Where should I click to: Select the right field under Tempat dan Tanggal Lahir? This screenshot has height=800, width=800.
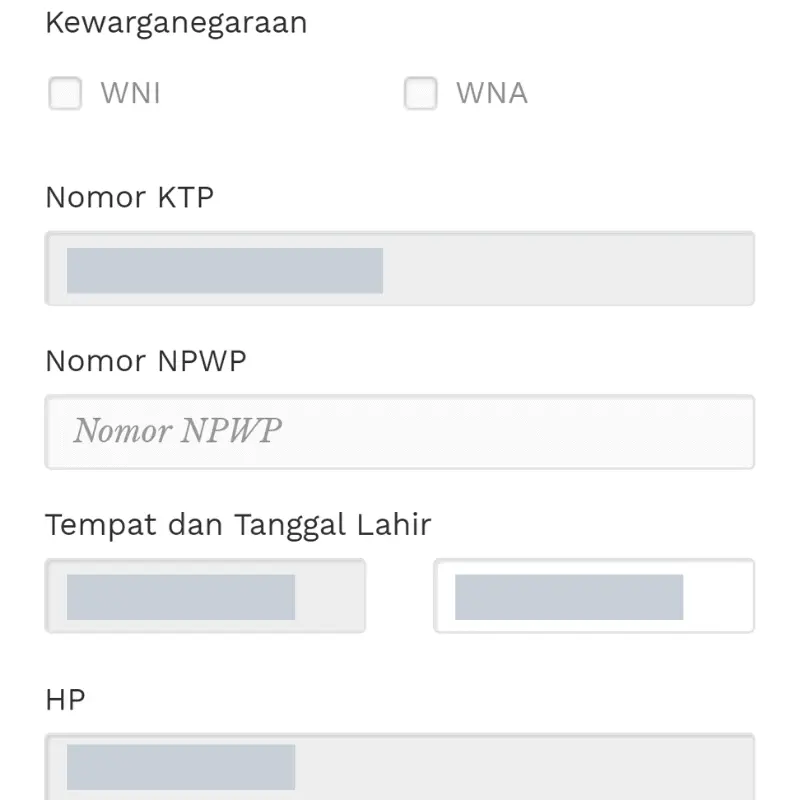(x=595, y=594)
